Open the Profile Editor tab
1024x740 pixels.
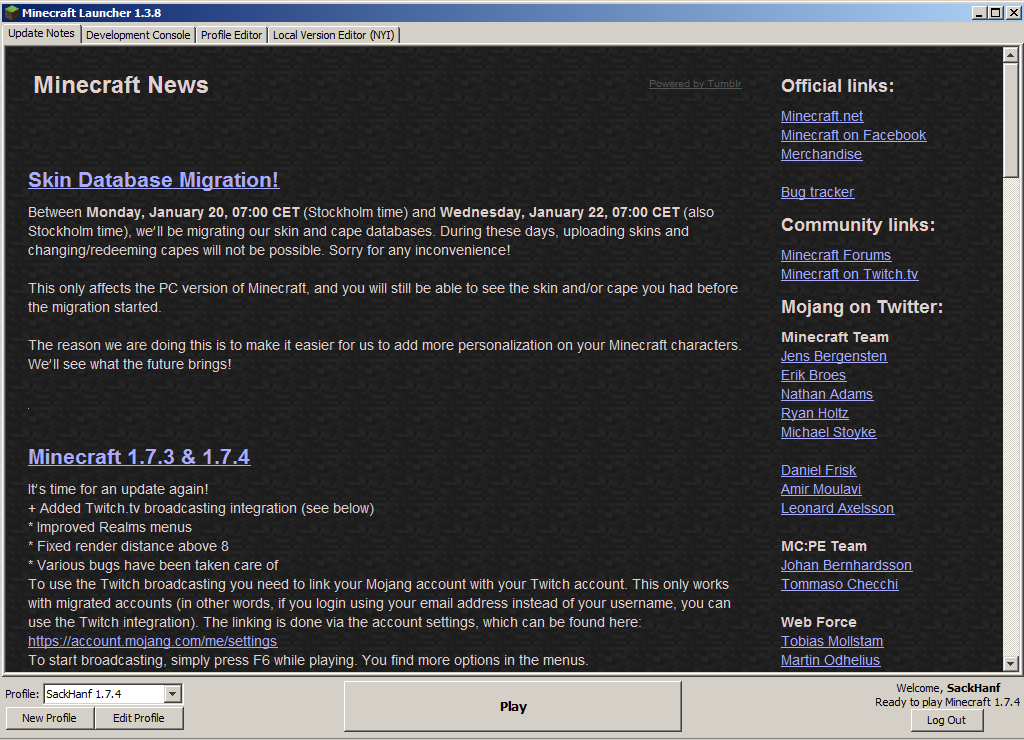(231, 35)
